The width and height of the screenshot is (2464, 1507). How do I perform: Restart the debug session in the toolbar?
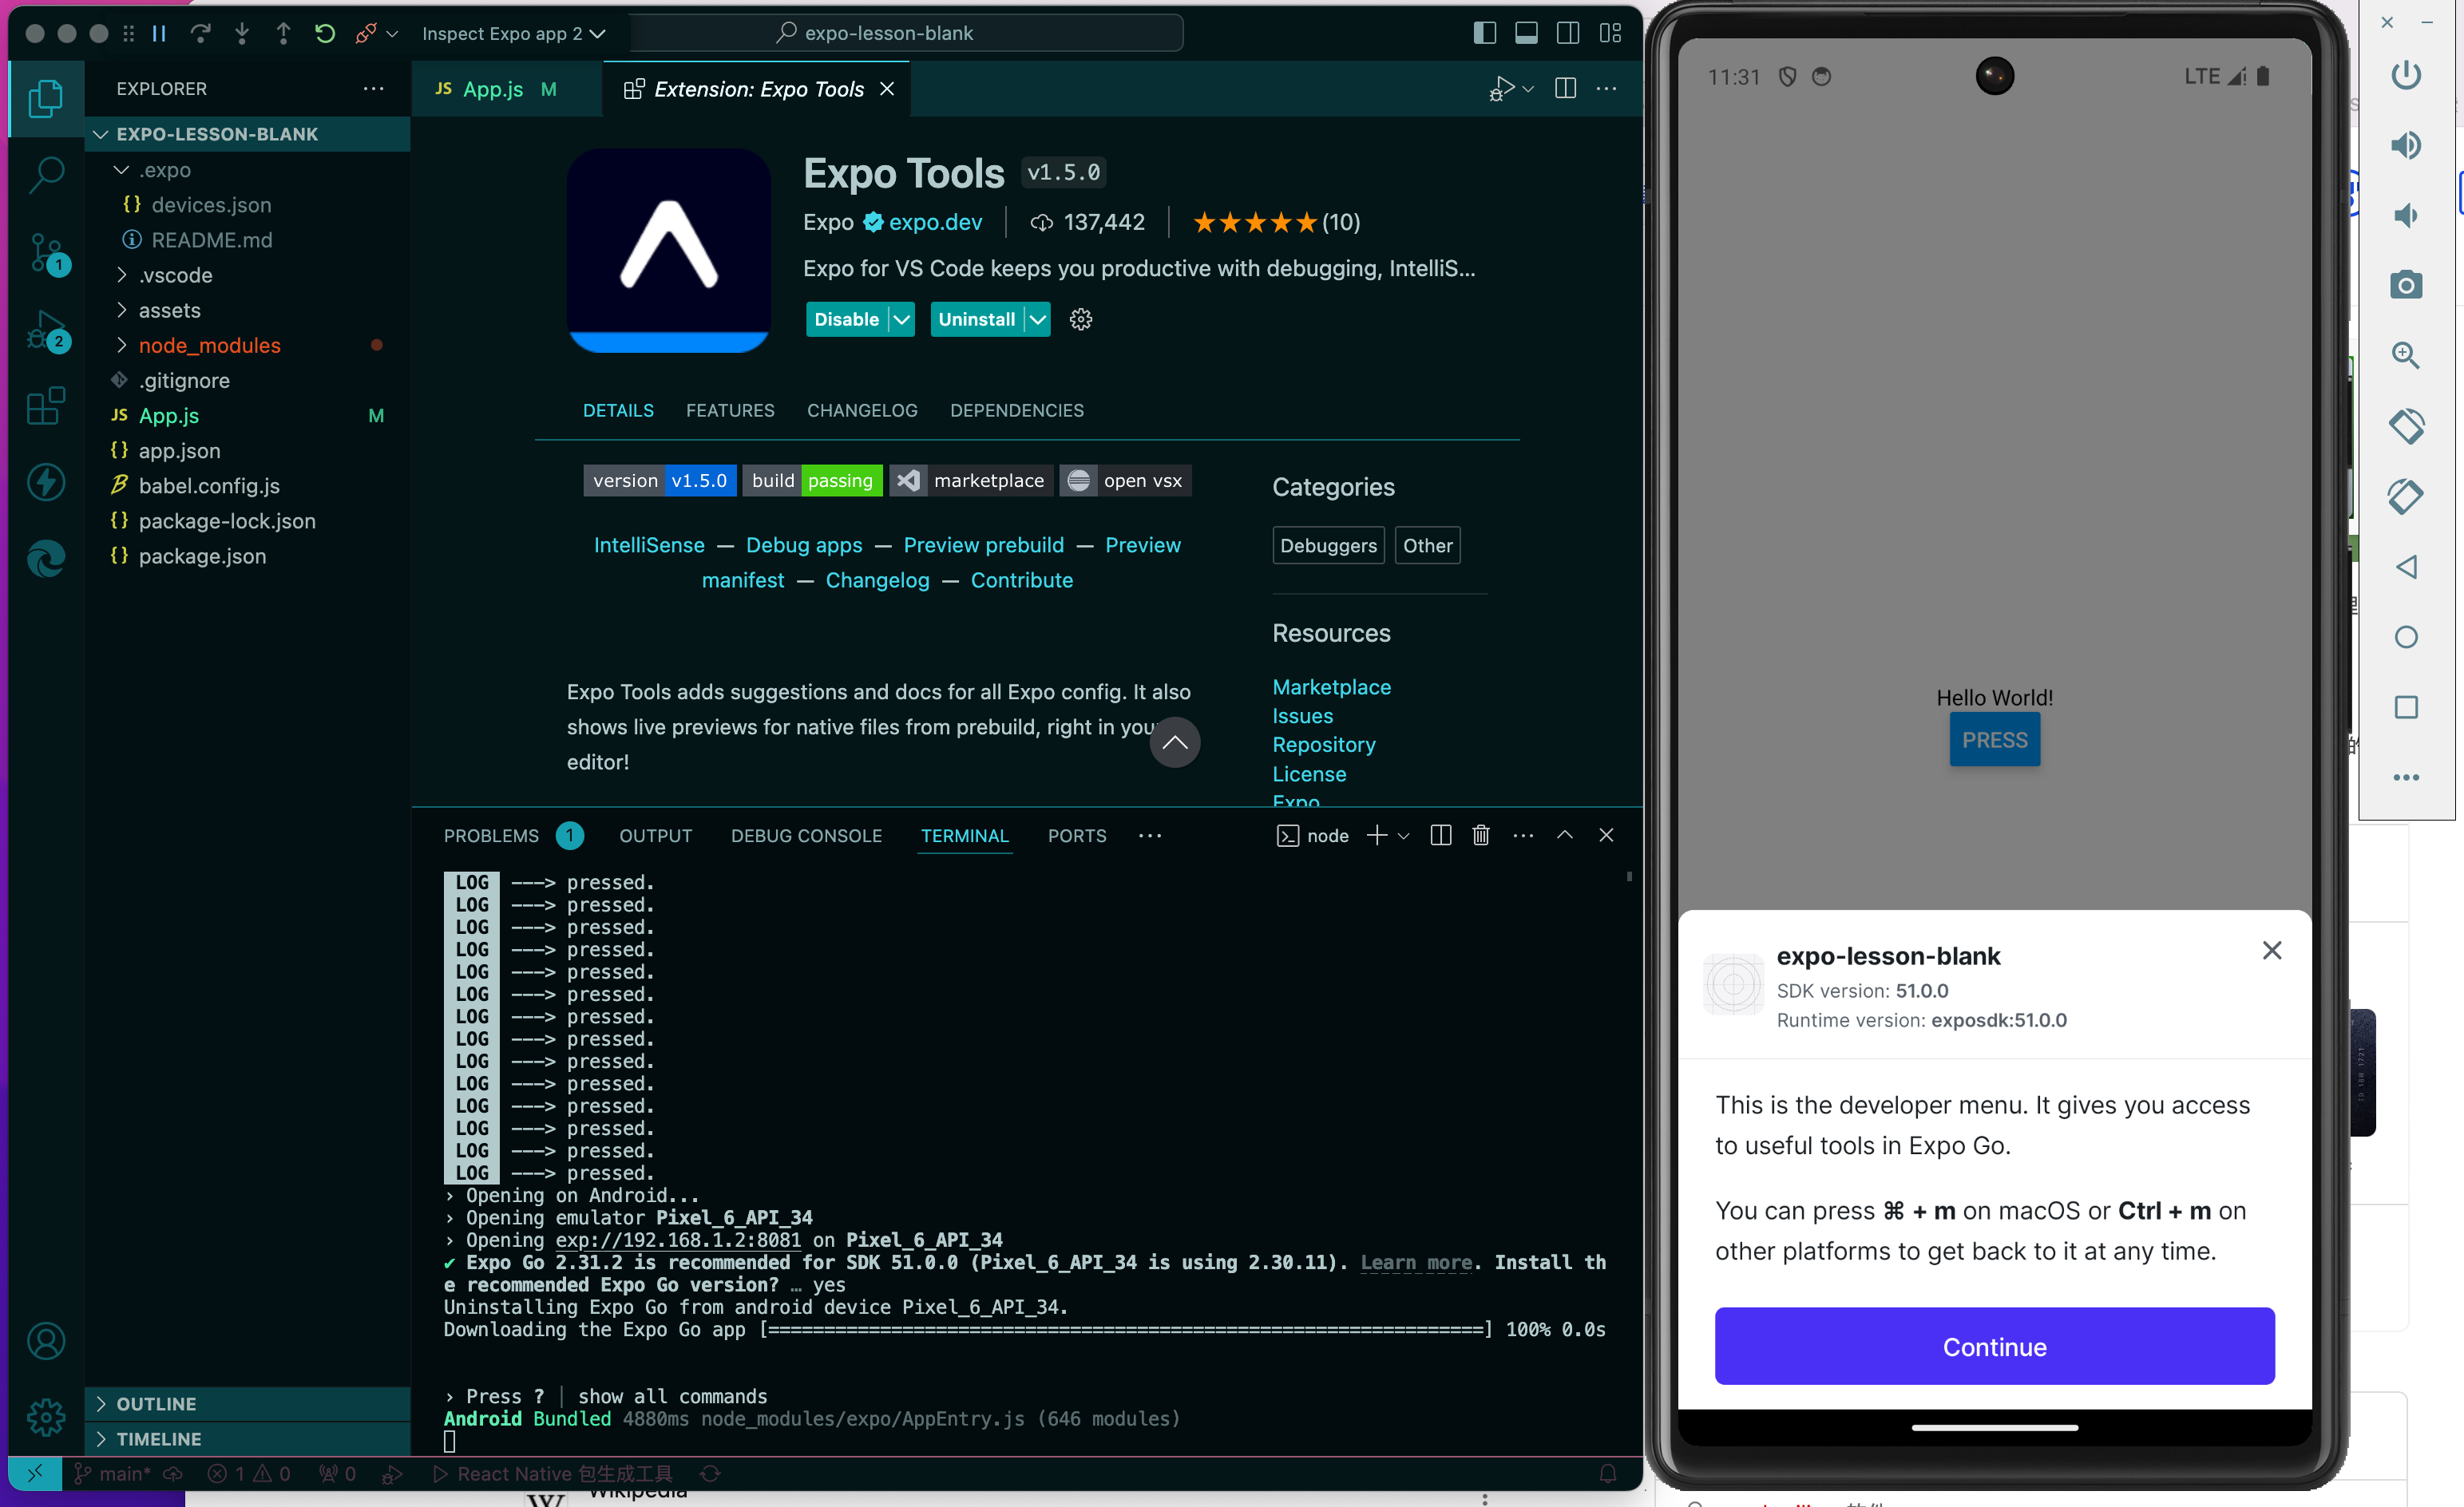[324, 33]
